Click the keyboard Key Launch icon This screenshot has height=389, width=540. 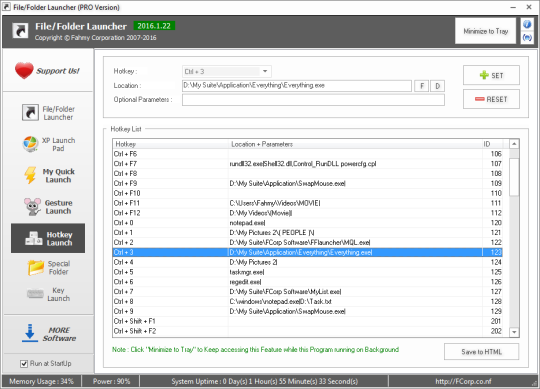click(35, 294)
